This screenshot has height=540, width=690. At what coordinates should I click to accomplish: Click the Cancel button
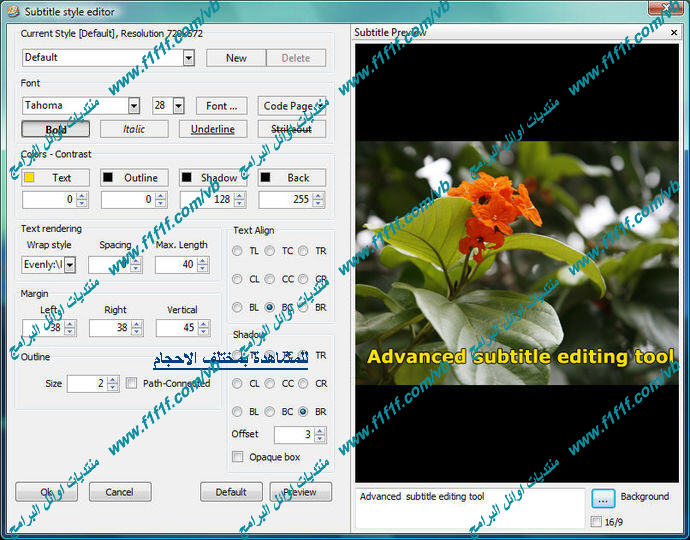click(119, 492)
